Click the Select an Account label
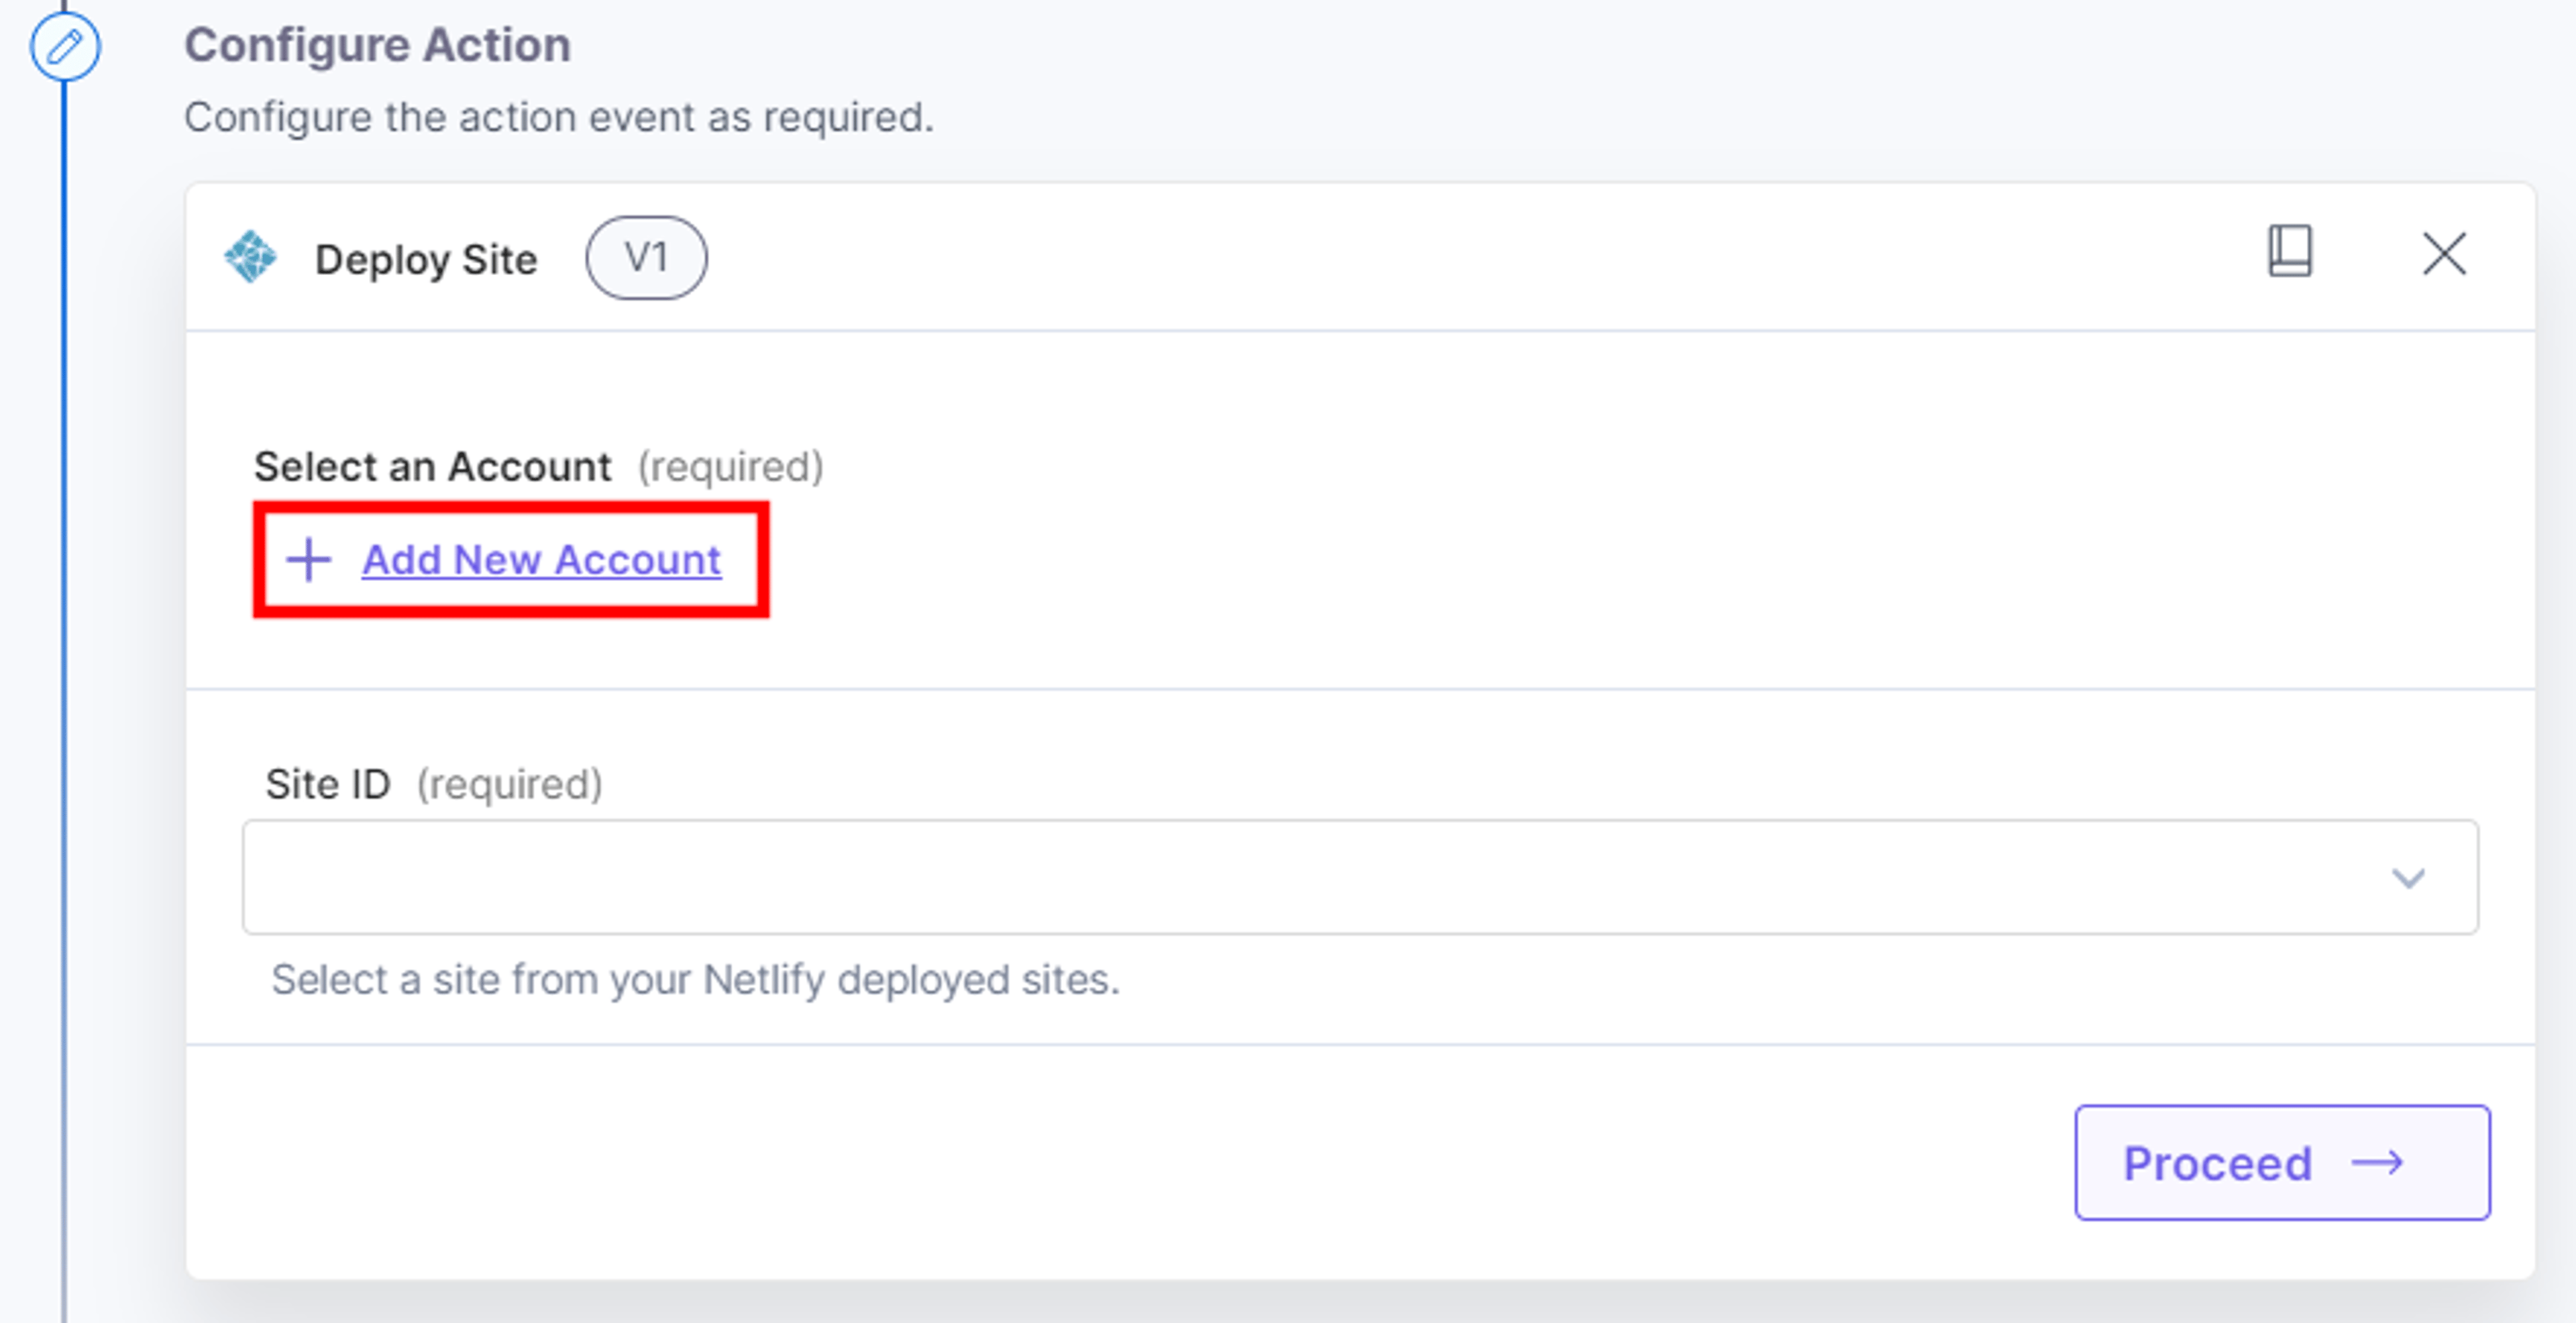 tap(432, 466)
